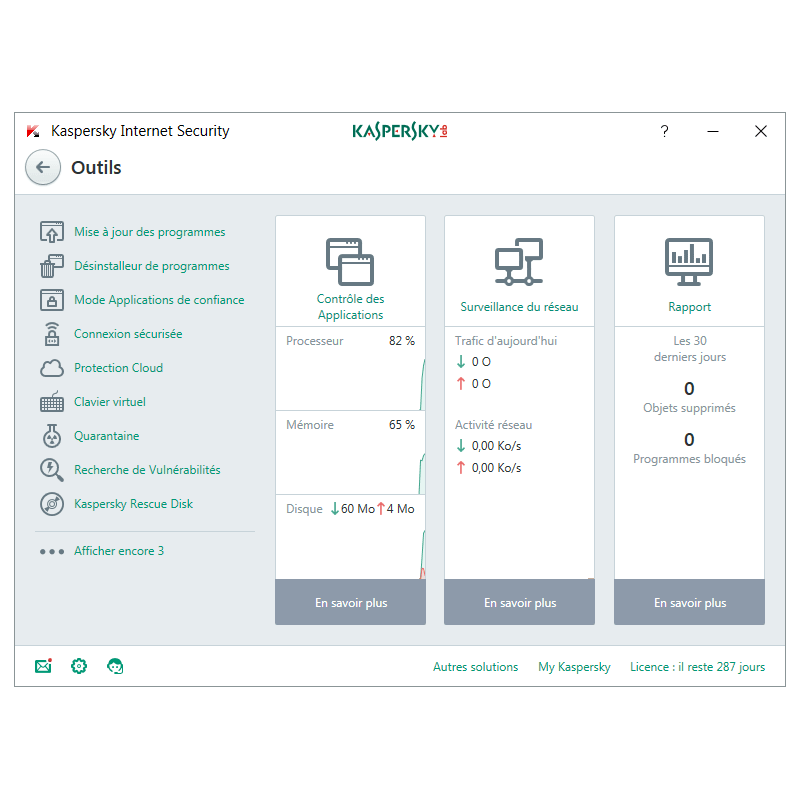Click the three dots next to Afficher encore
The width and height of the screenshot is (800, 800).
click(x=52, y=552)
